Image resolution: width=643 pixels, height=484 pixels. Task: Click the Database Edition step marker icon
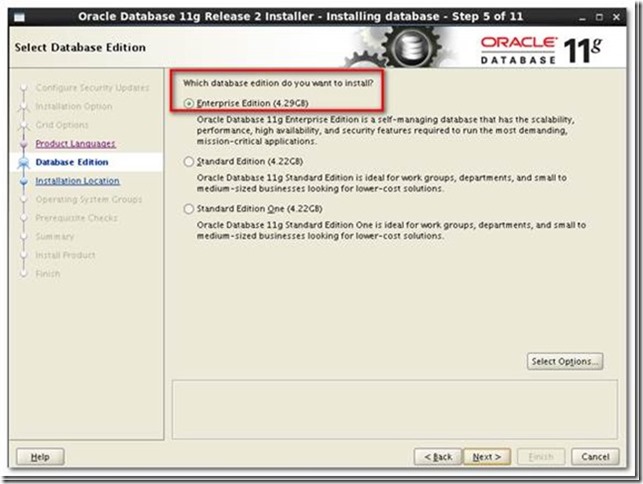point(24,162)
